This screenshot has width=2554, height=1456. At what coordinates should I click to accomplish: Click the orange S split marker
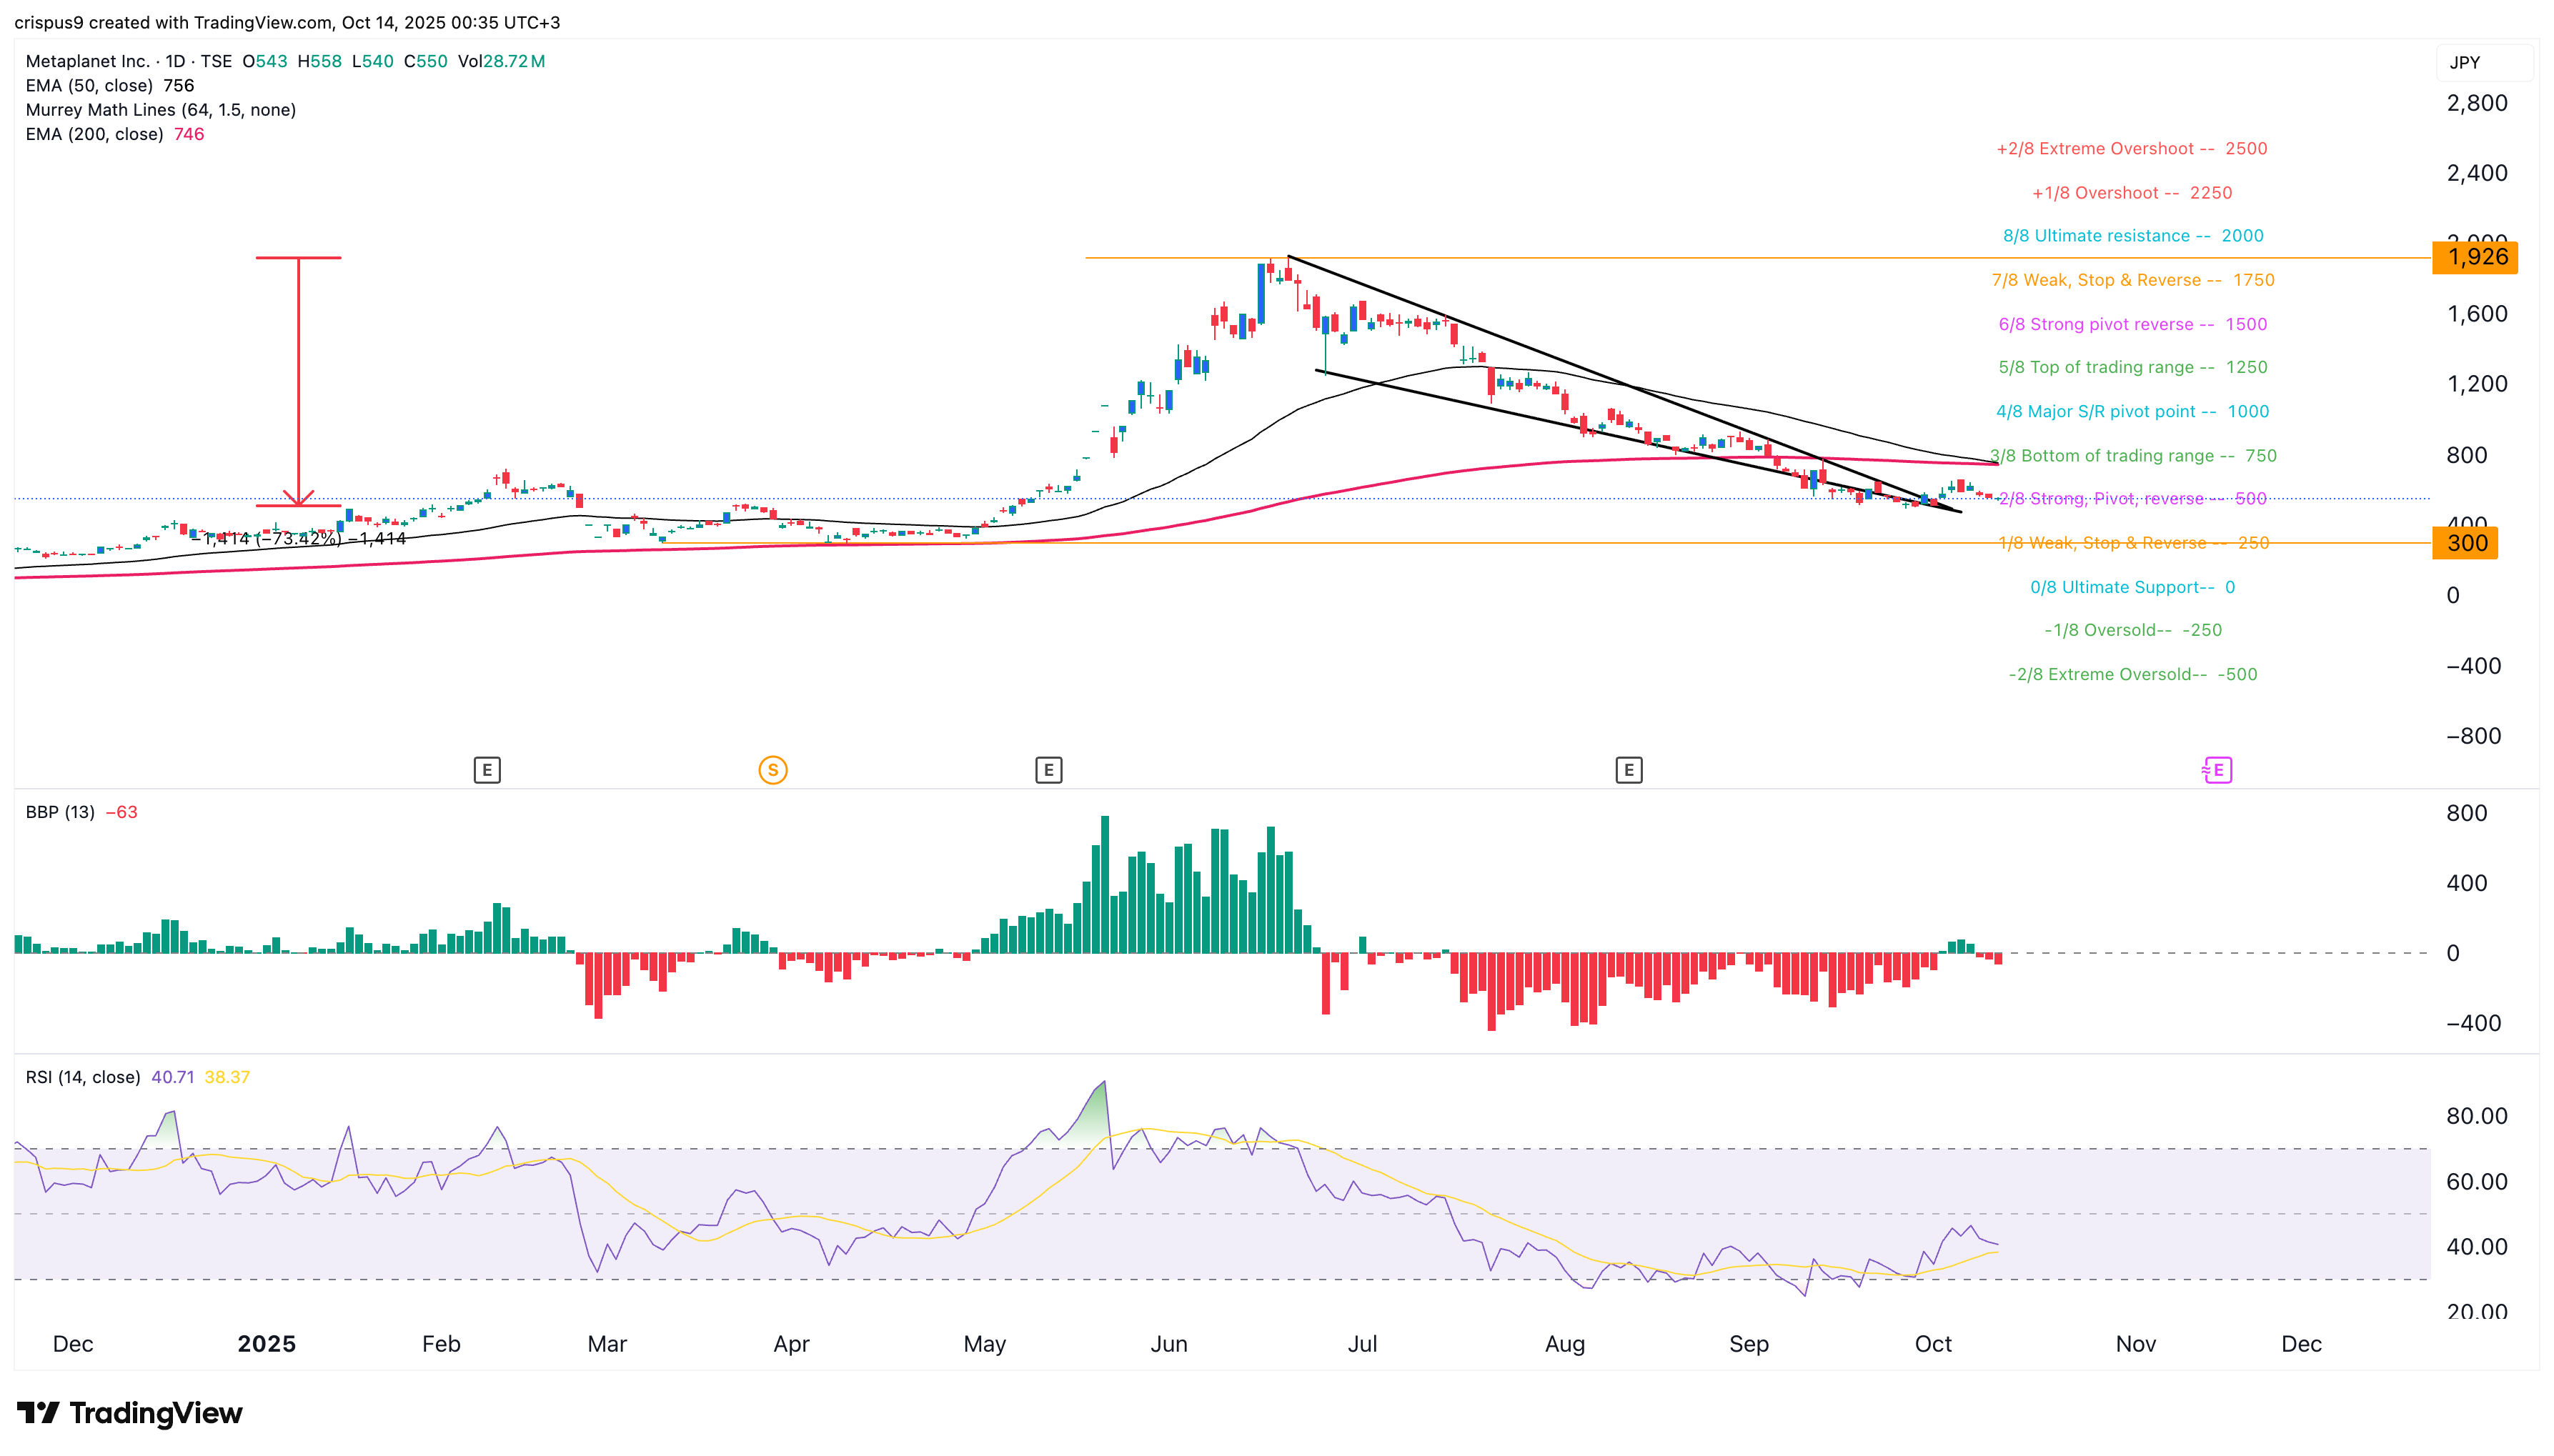(x=772, y=770)
